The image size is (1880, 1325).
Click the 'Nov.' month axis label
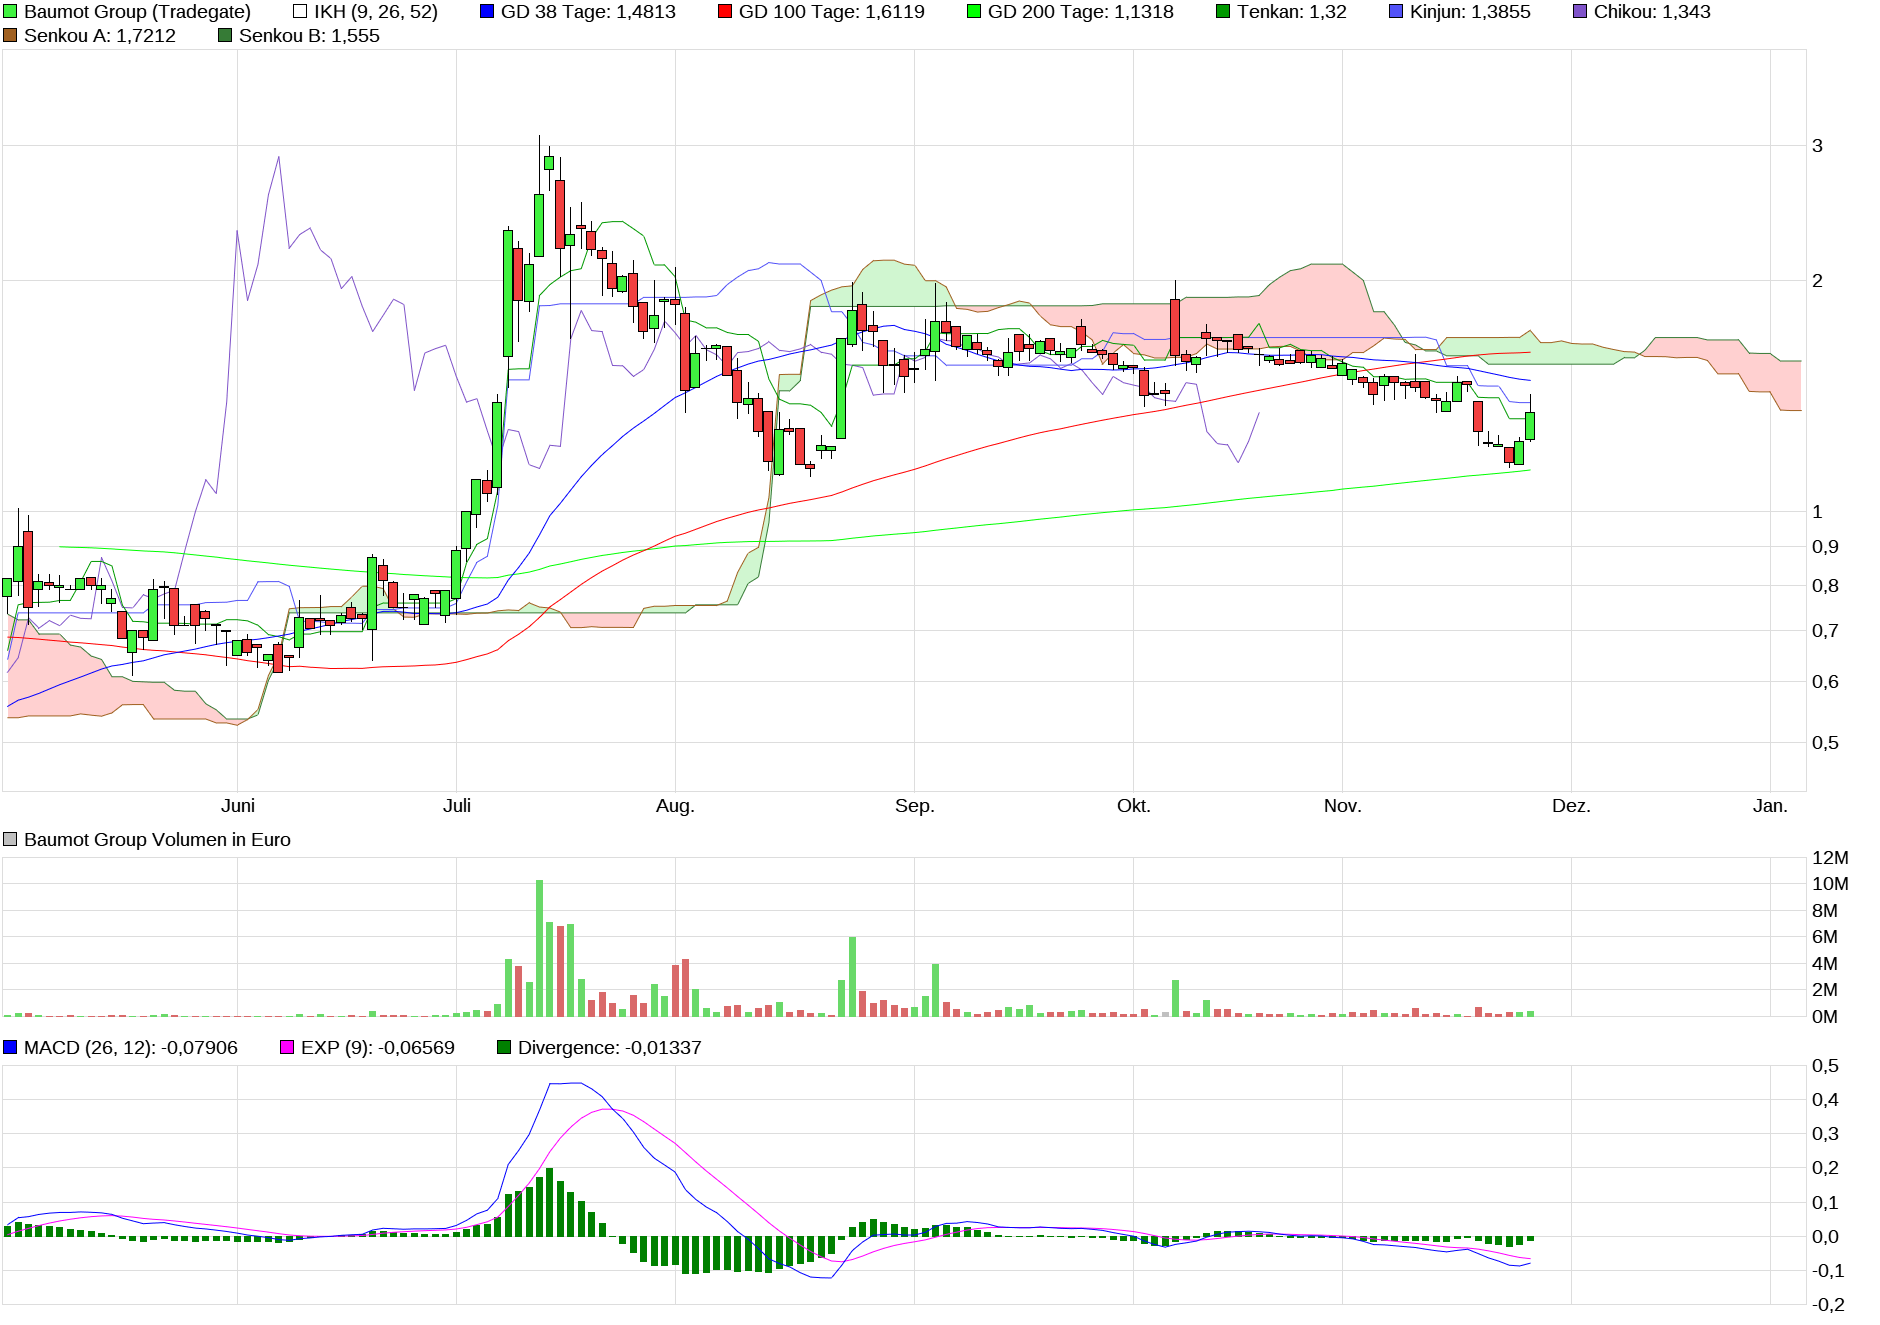1342,806
